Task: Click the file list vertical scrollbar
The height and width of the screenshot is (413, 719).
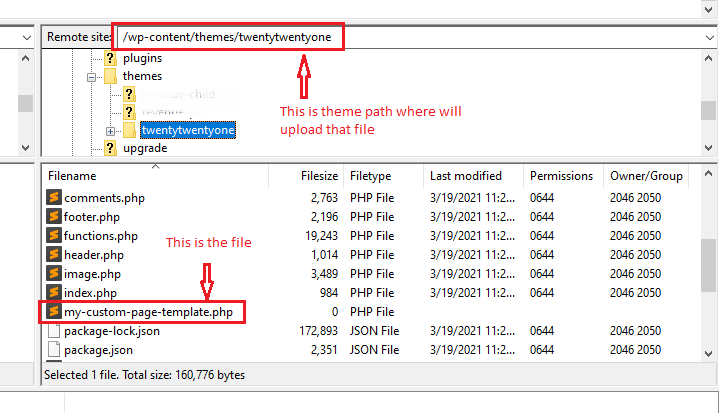Action: pos(708,260)
